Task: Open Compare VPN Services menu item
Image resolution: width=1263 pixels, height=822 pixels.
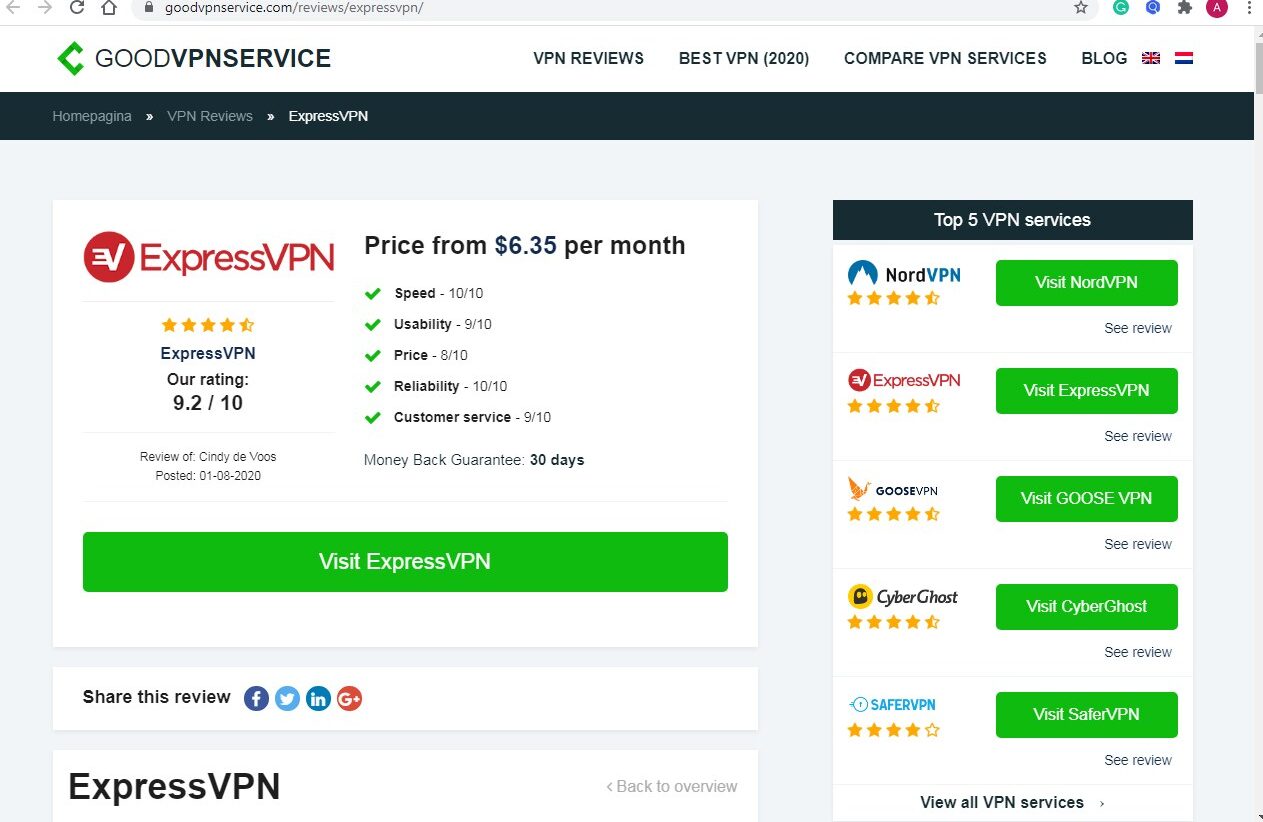Action: coord(945,58)
